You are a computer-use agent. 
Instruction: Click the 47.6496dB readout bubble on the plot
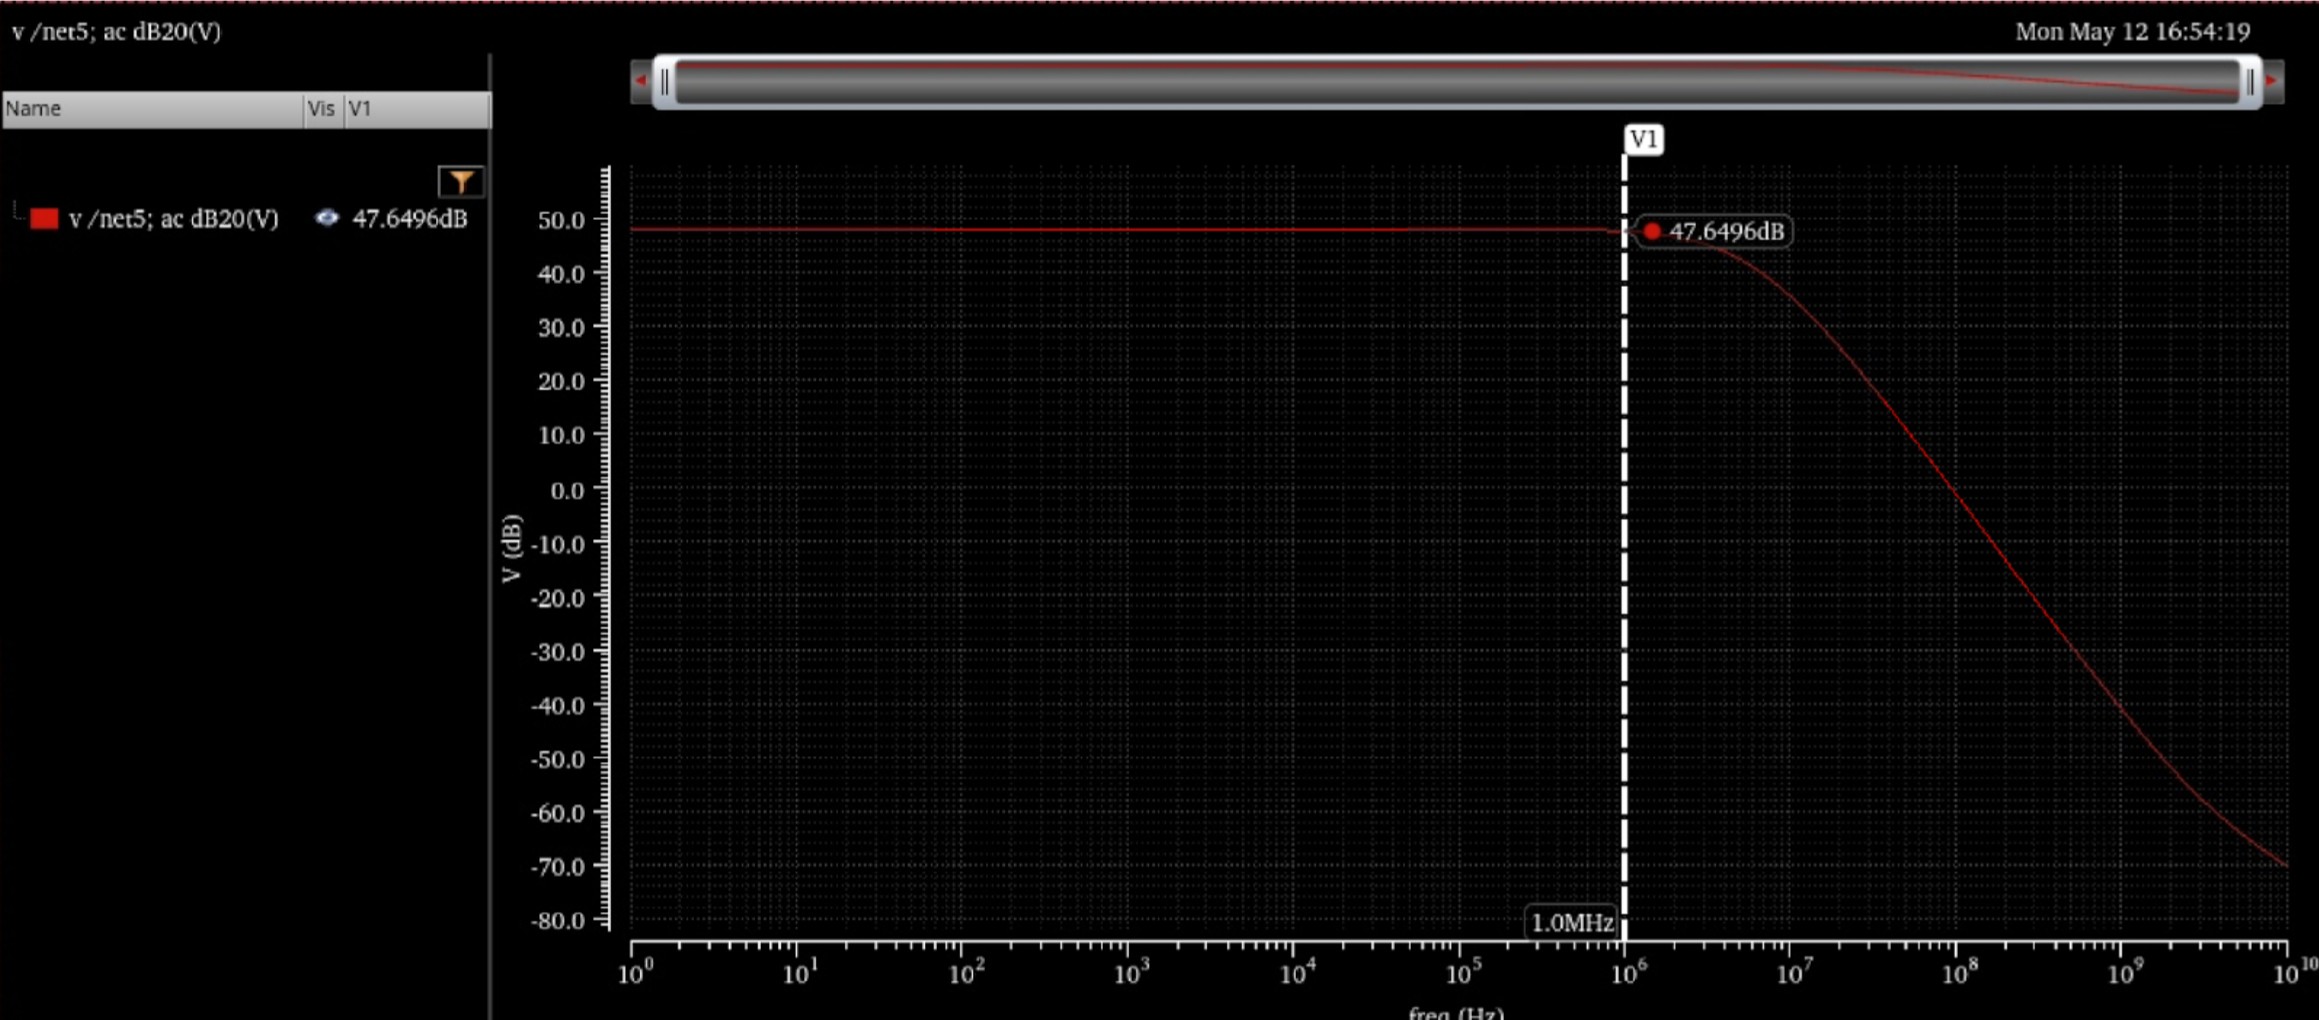coord(1725,232)
